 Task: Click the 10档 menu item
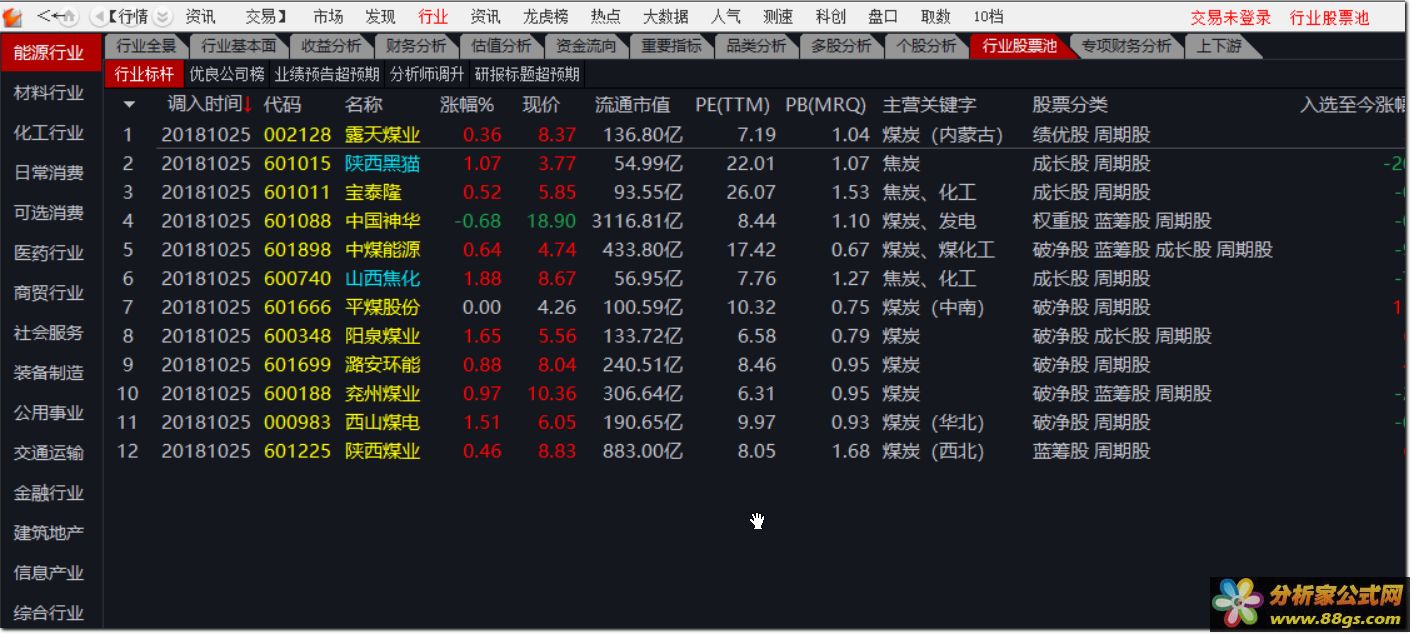(988, 17)
